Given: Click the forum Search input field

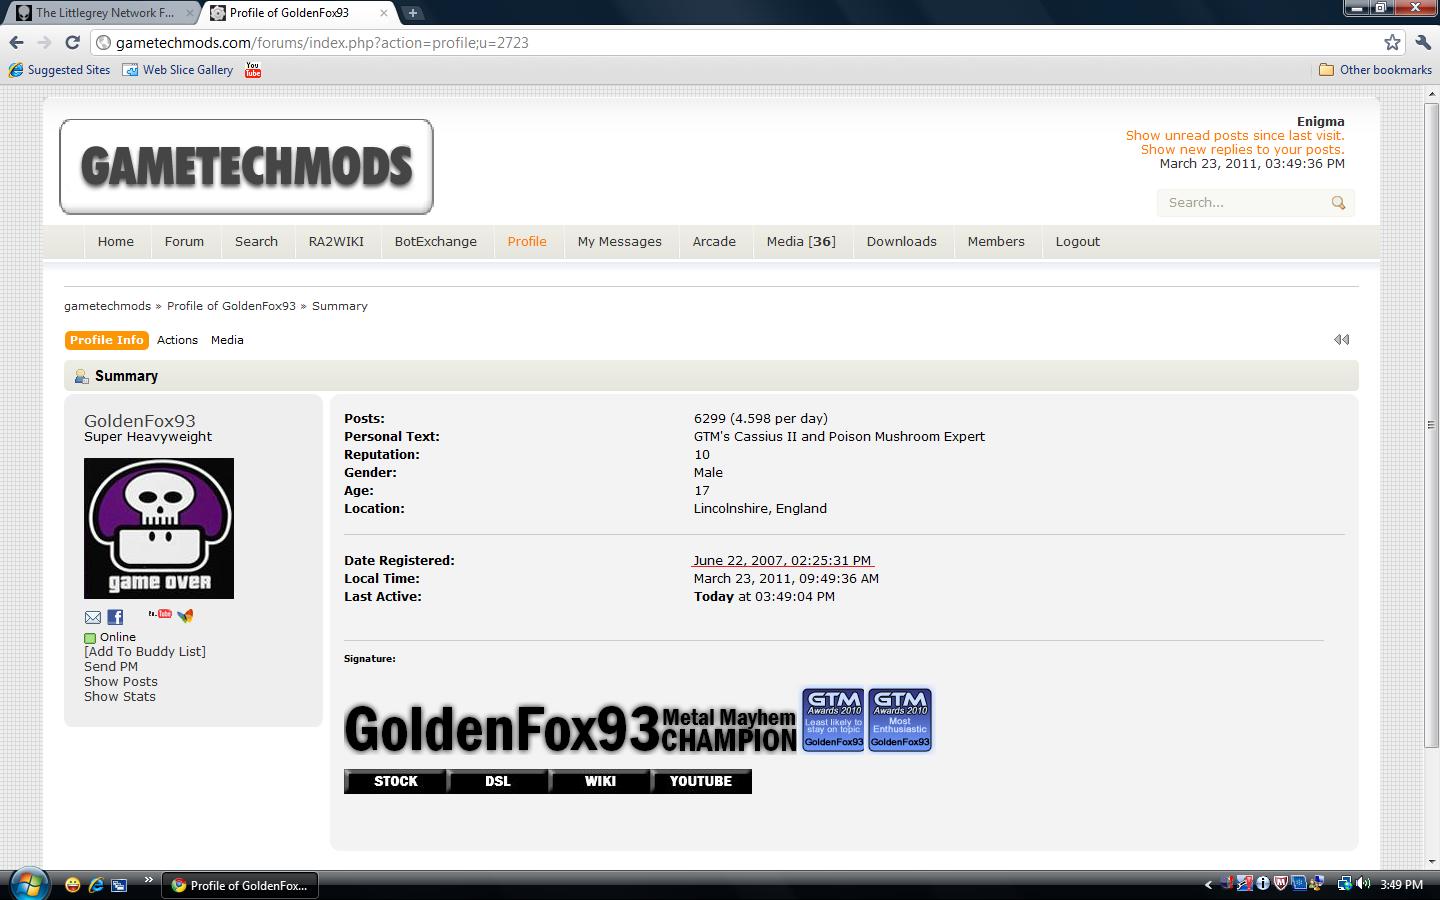Looking at the screenshot, I should pos(1243,203).
